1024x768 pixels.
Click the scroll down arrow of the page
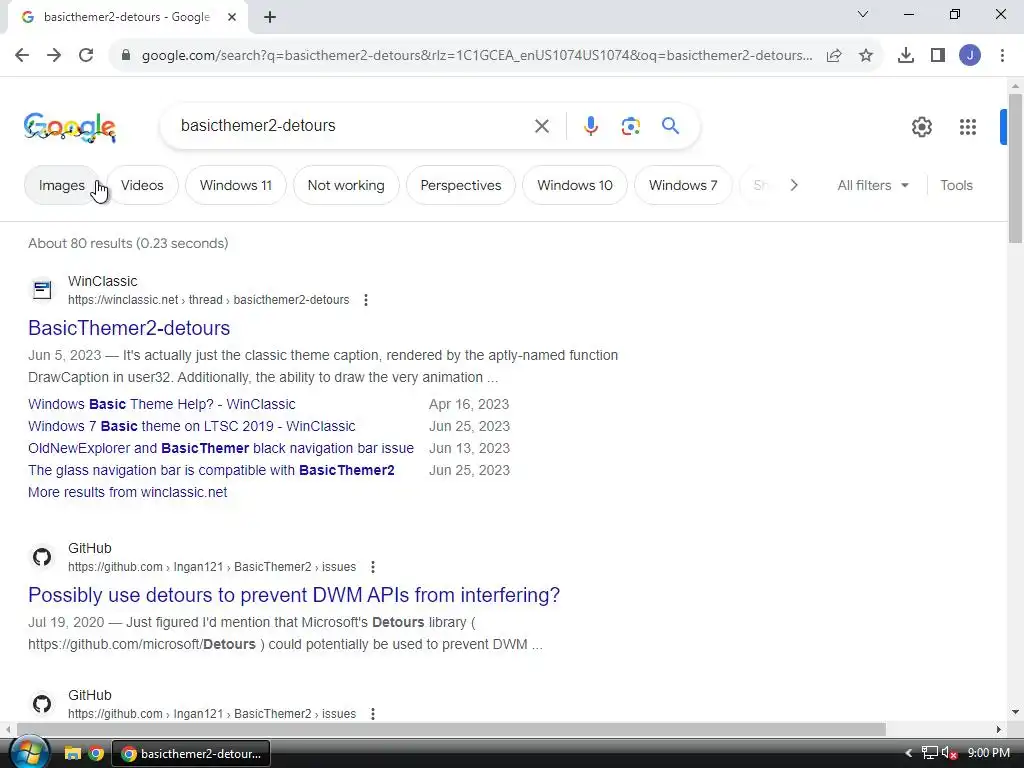click(x=1015, y=712)
